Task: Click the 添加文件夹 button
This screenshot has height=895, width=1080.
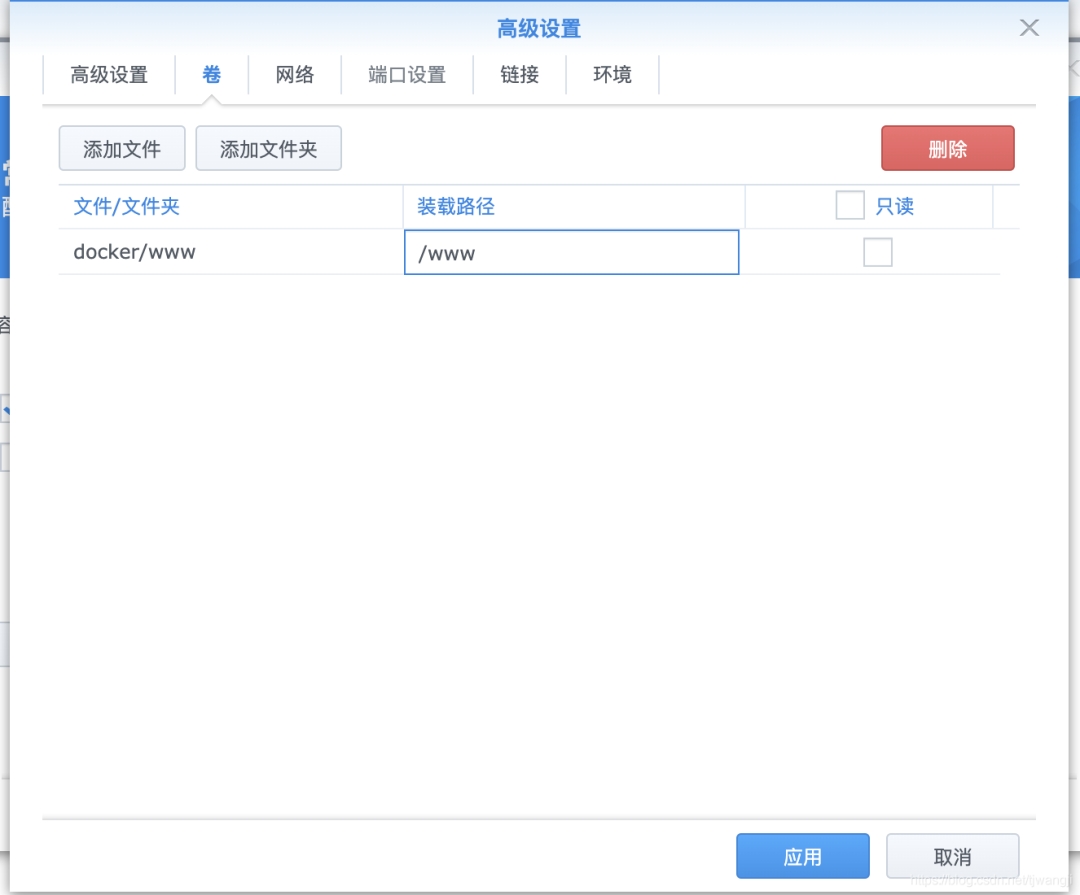Action: click(269, 148)
